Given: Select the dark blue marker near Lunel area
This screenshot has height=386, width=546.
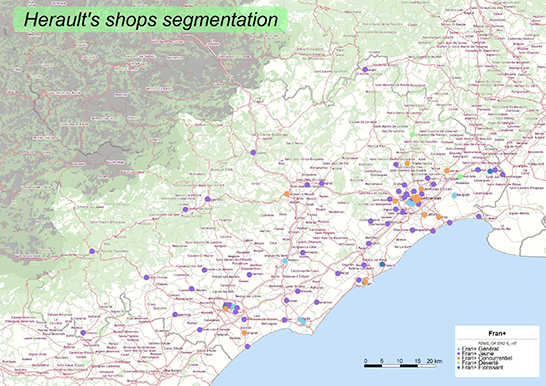Looking at the screenshot, I should tap(490, 171).
